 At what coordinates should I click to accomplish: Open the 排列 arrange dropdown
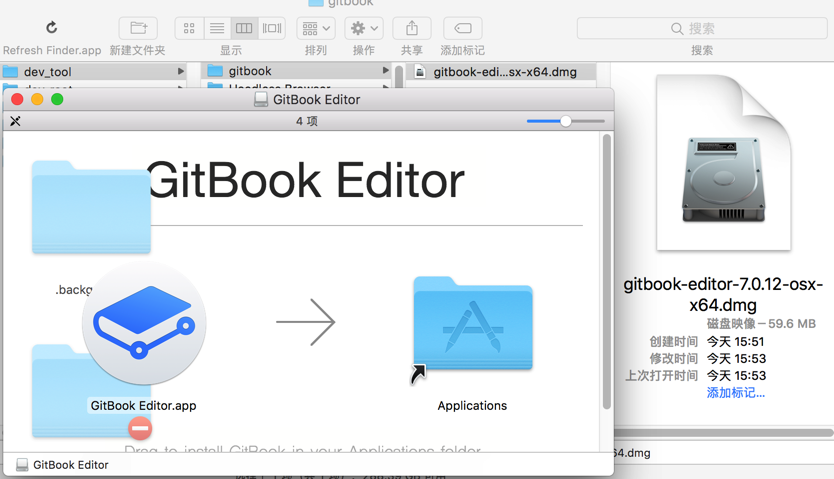coord(316,28)
